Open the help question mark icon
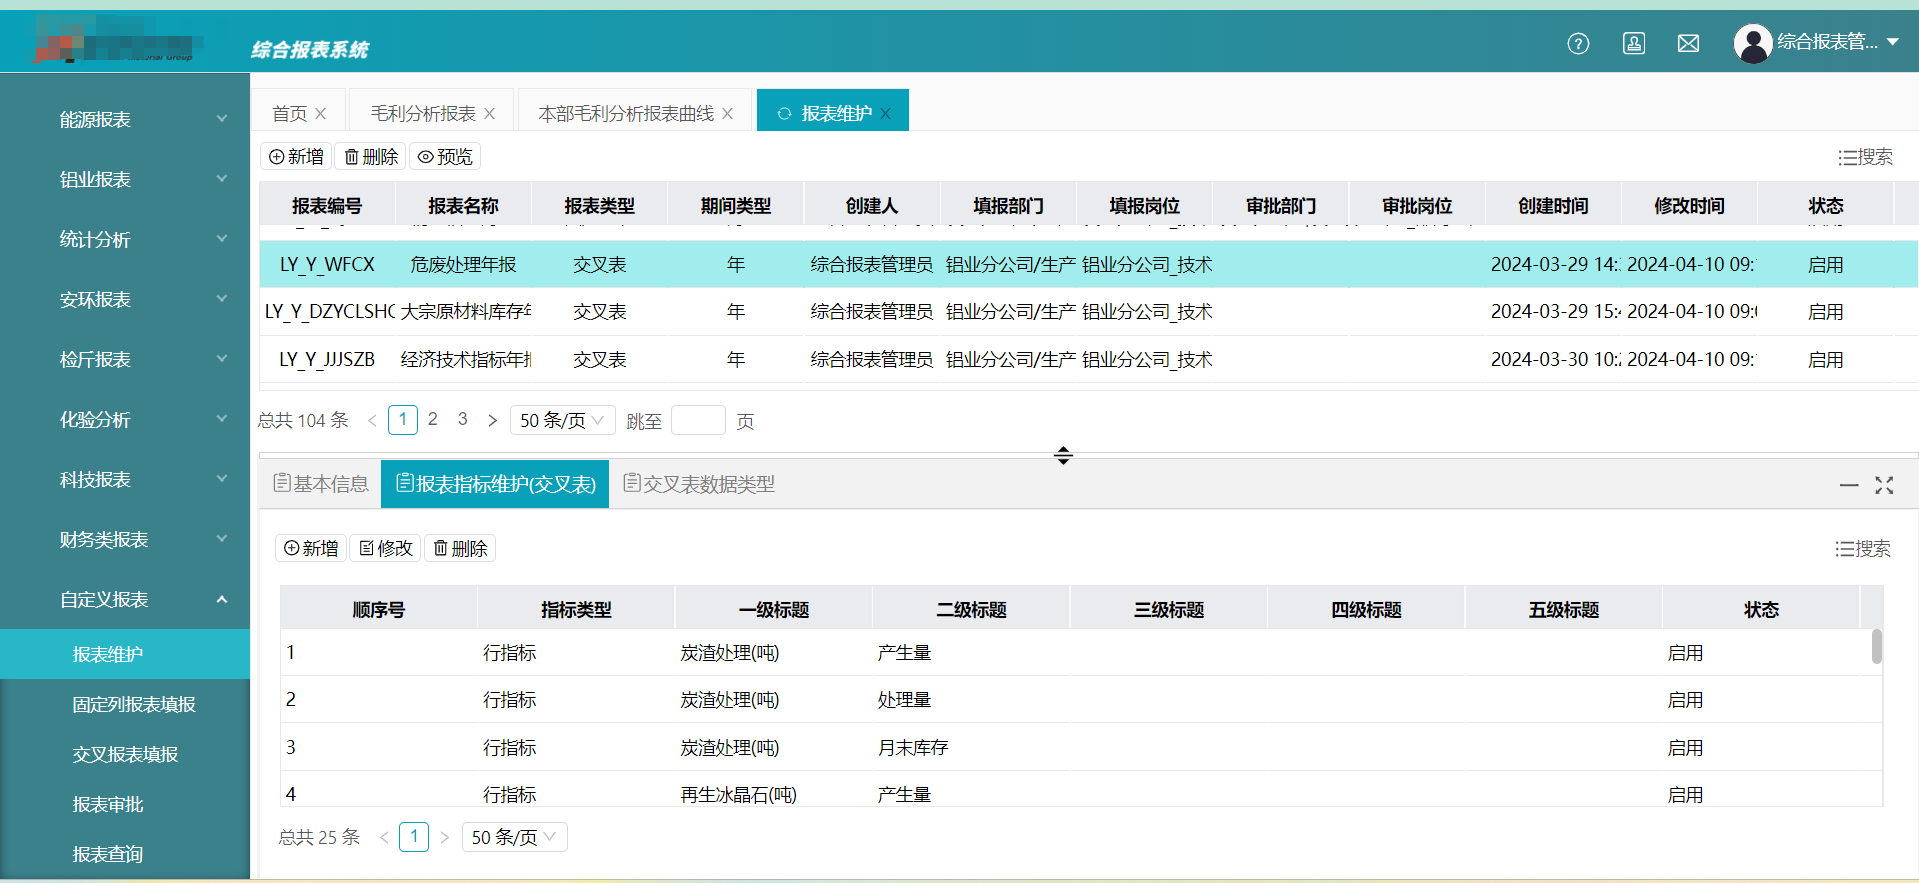 [1578, 43]
